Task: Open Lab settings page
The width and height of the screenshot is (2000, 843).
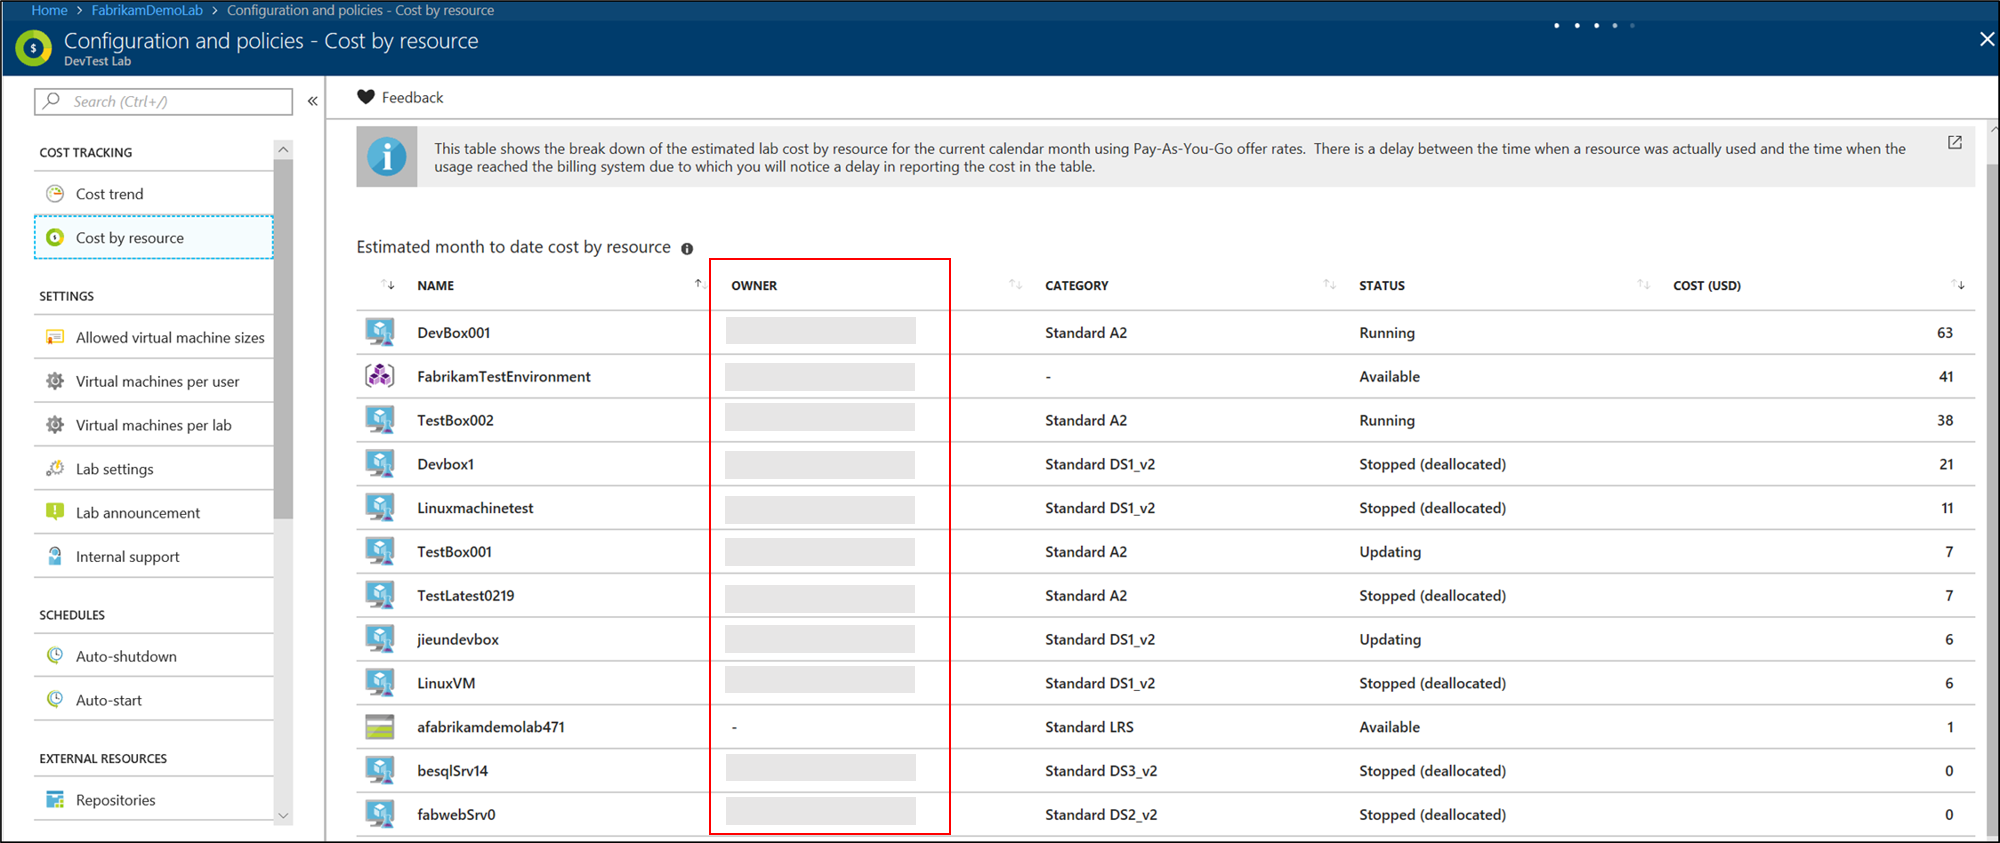Action: pos(154,469)
